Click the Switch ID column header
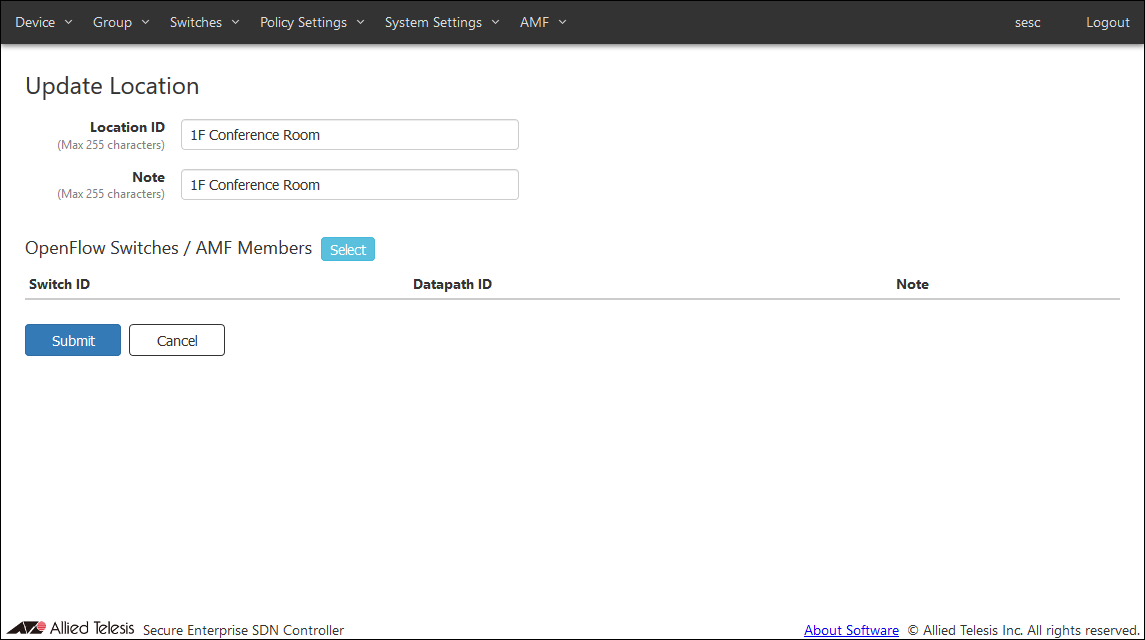 [x=60, y=284]
